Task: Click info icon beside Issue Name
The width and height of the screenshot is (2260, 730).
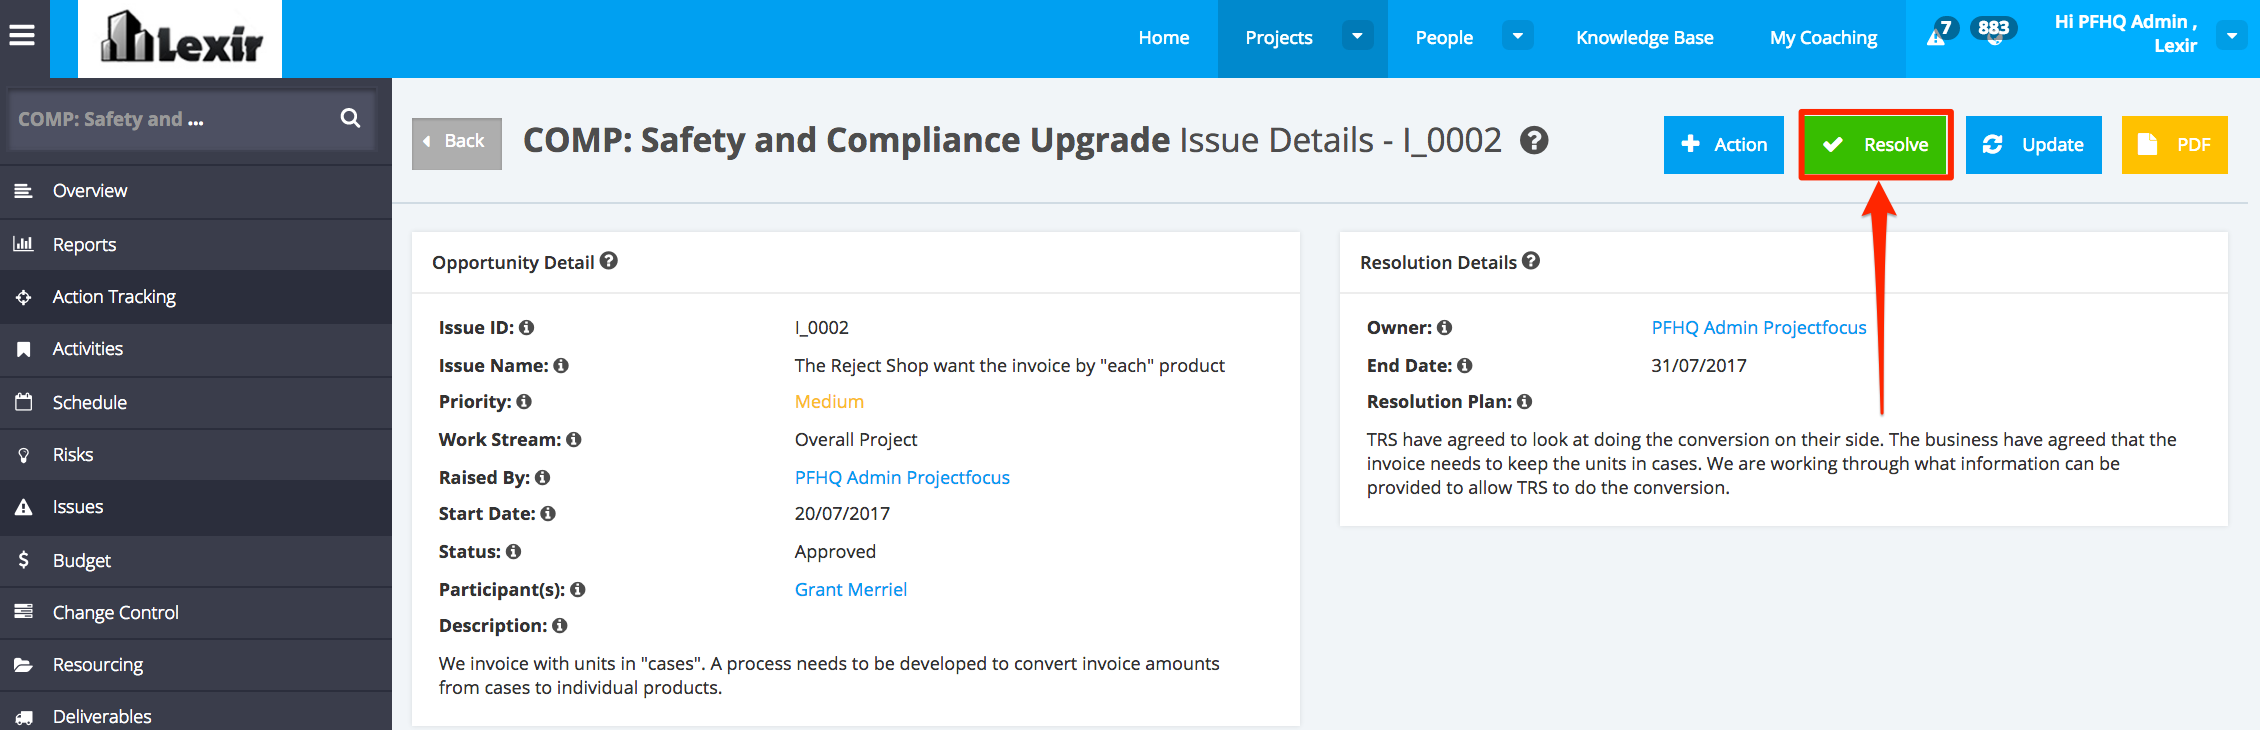Action: (561, 365)
